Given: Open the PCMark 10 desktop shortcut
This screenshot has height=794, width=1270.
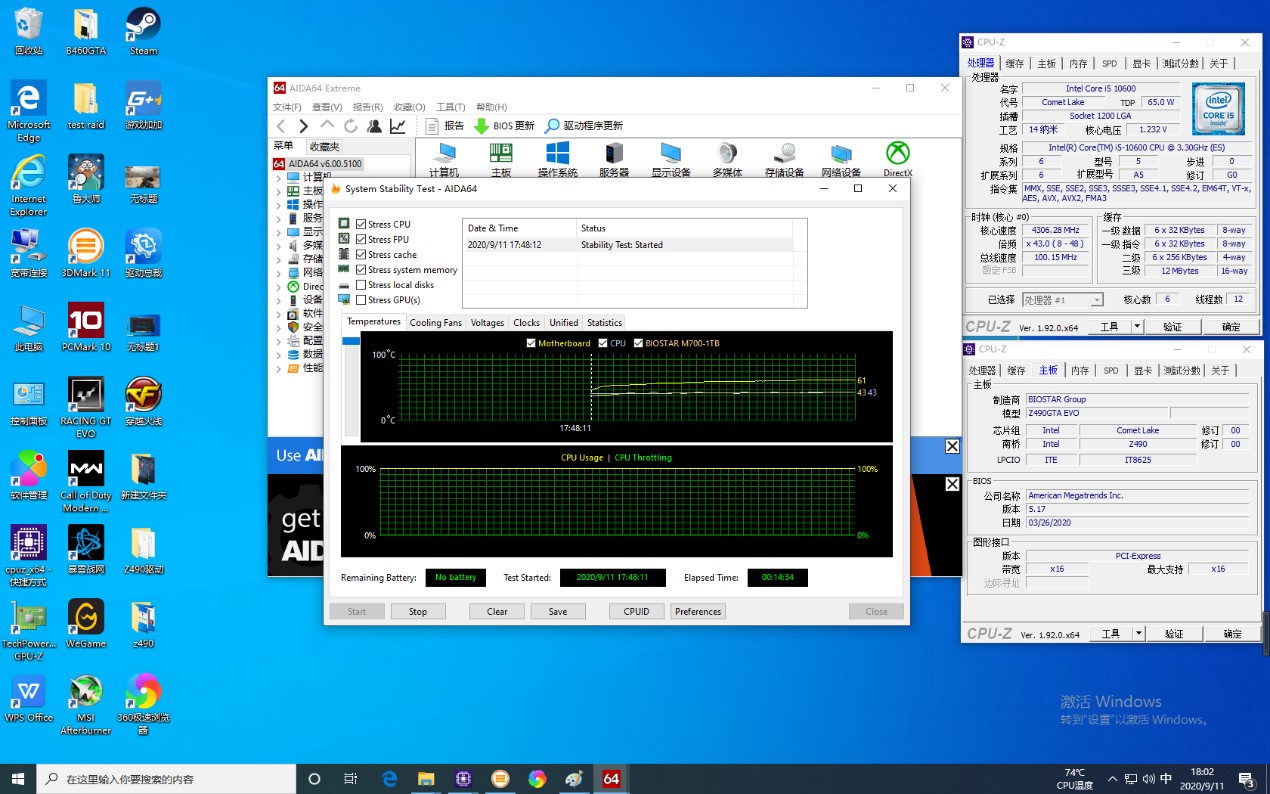Looking at the screenshot, I should [86, 328].
